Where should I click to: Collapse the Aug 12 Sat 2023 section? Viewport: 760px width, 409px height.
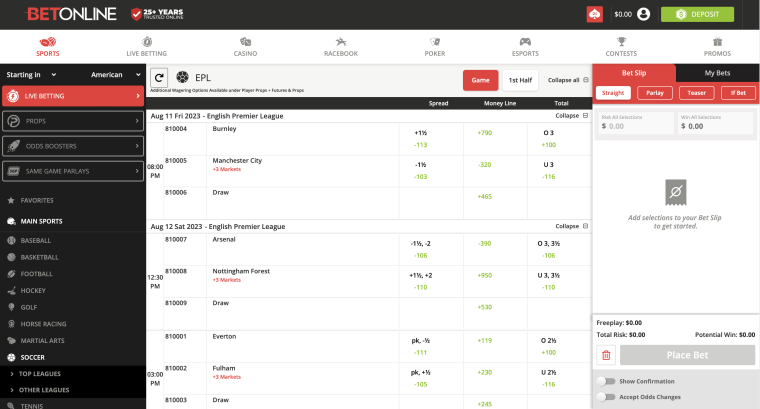click(572, 226)
